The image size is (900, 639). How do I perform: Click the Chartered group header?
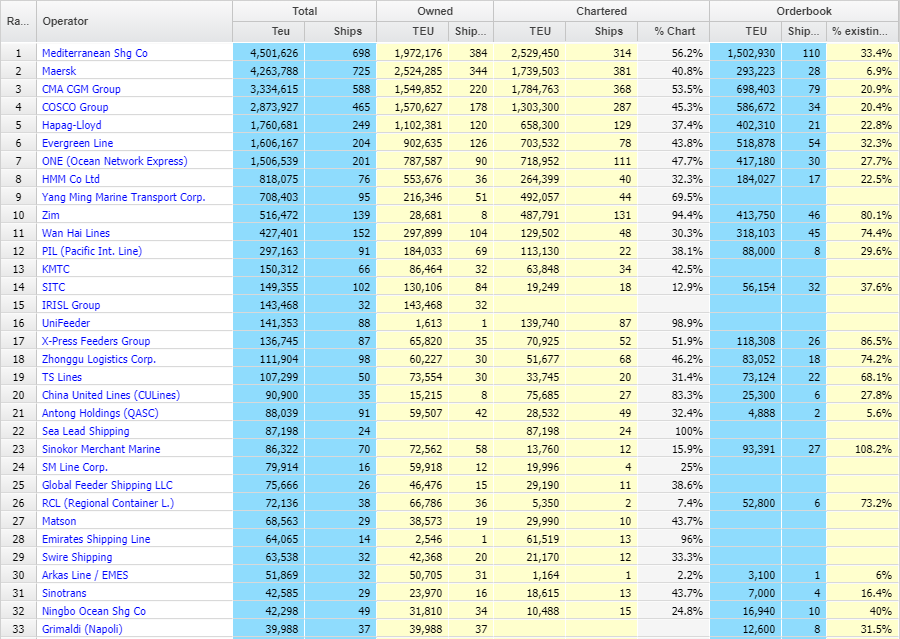tap(601, 11)
